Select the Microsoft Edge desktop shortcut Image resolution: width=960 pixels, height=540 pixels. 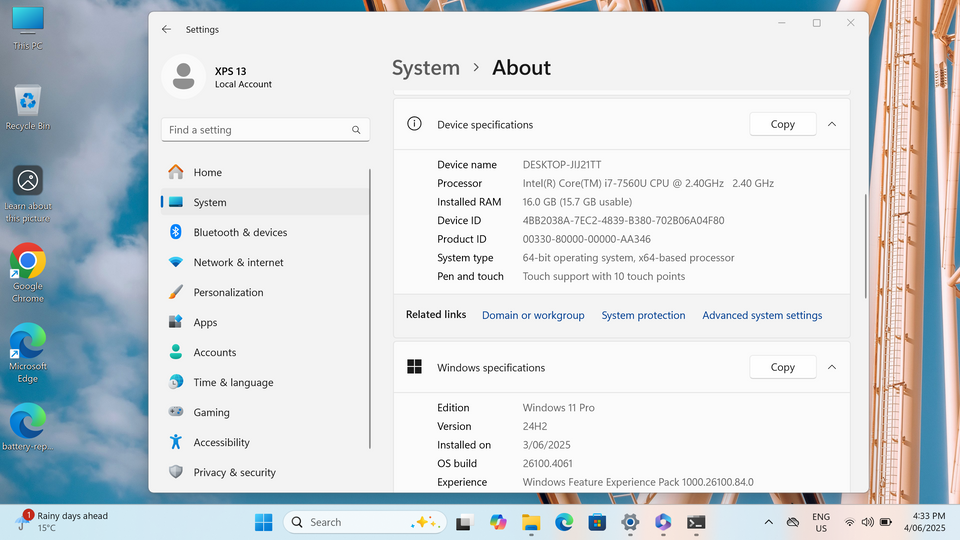(28, 353)
